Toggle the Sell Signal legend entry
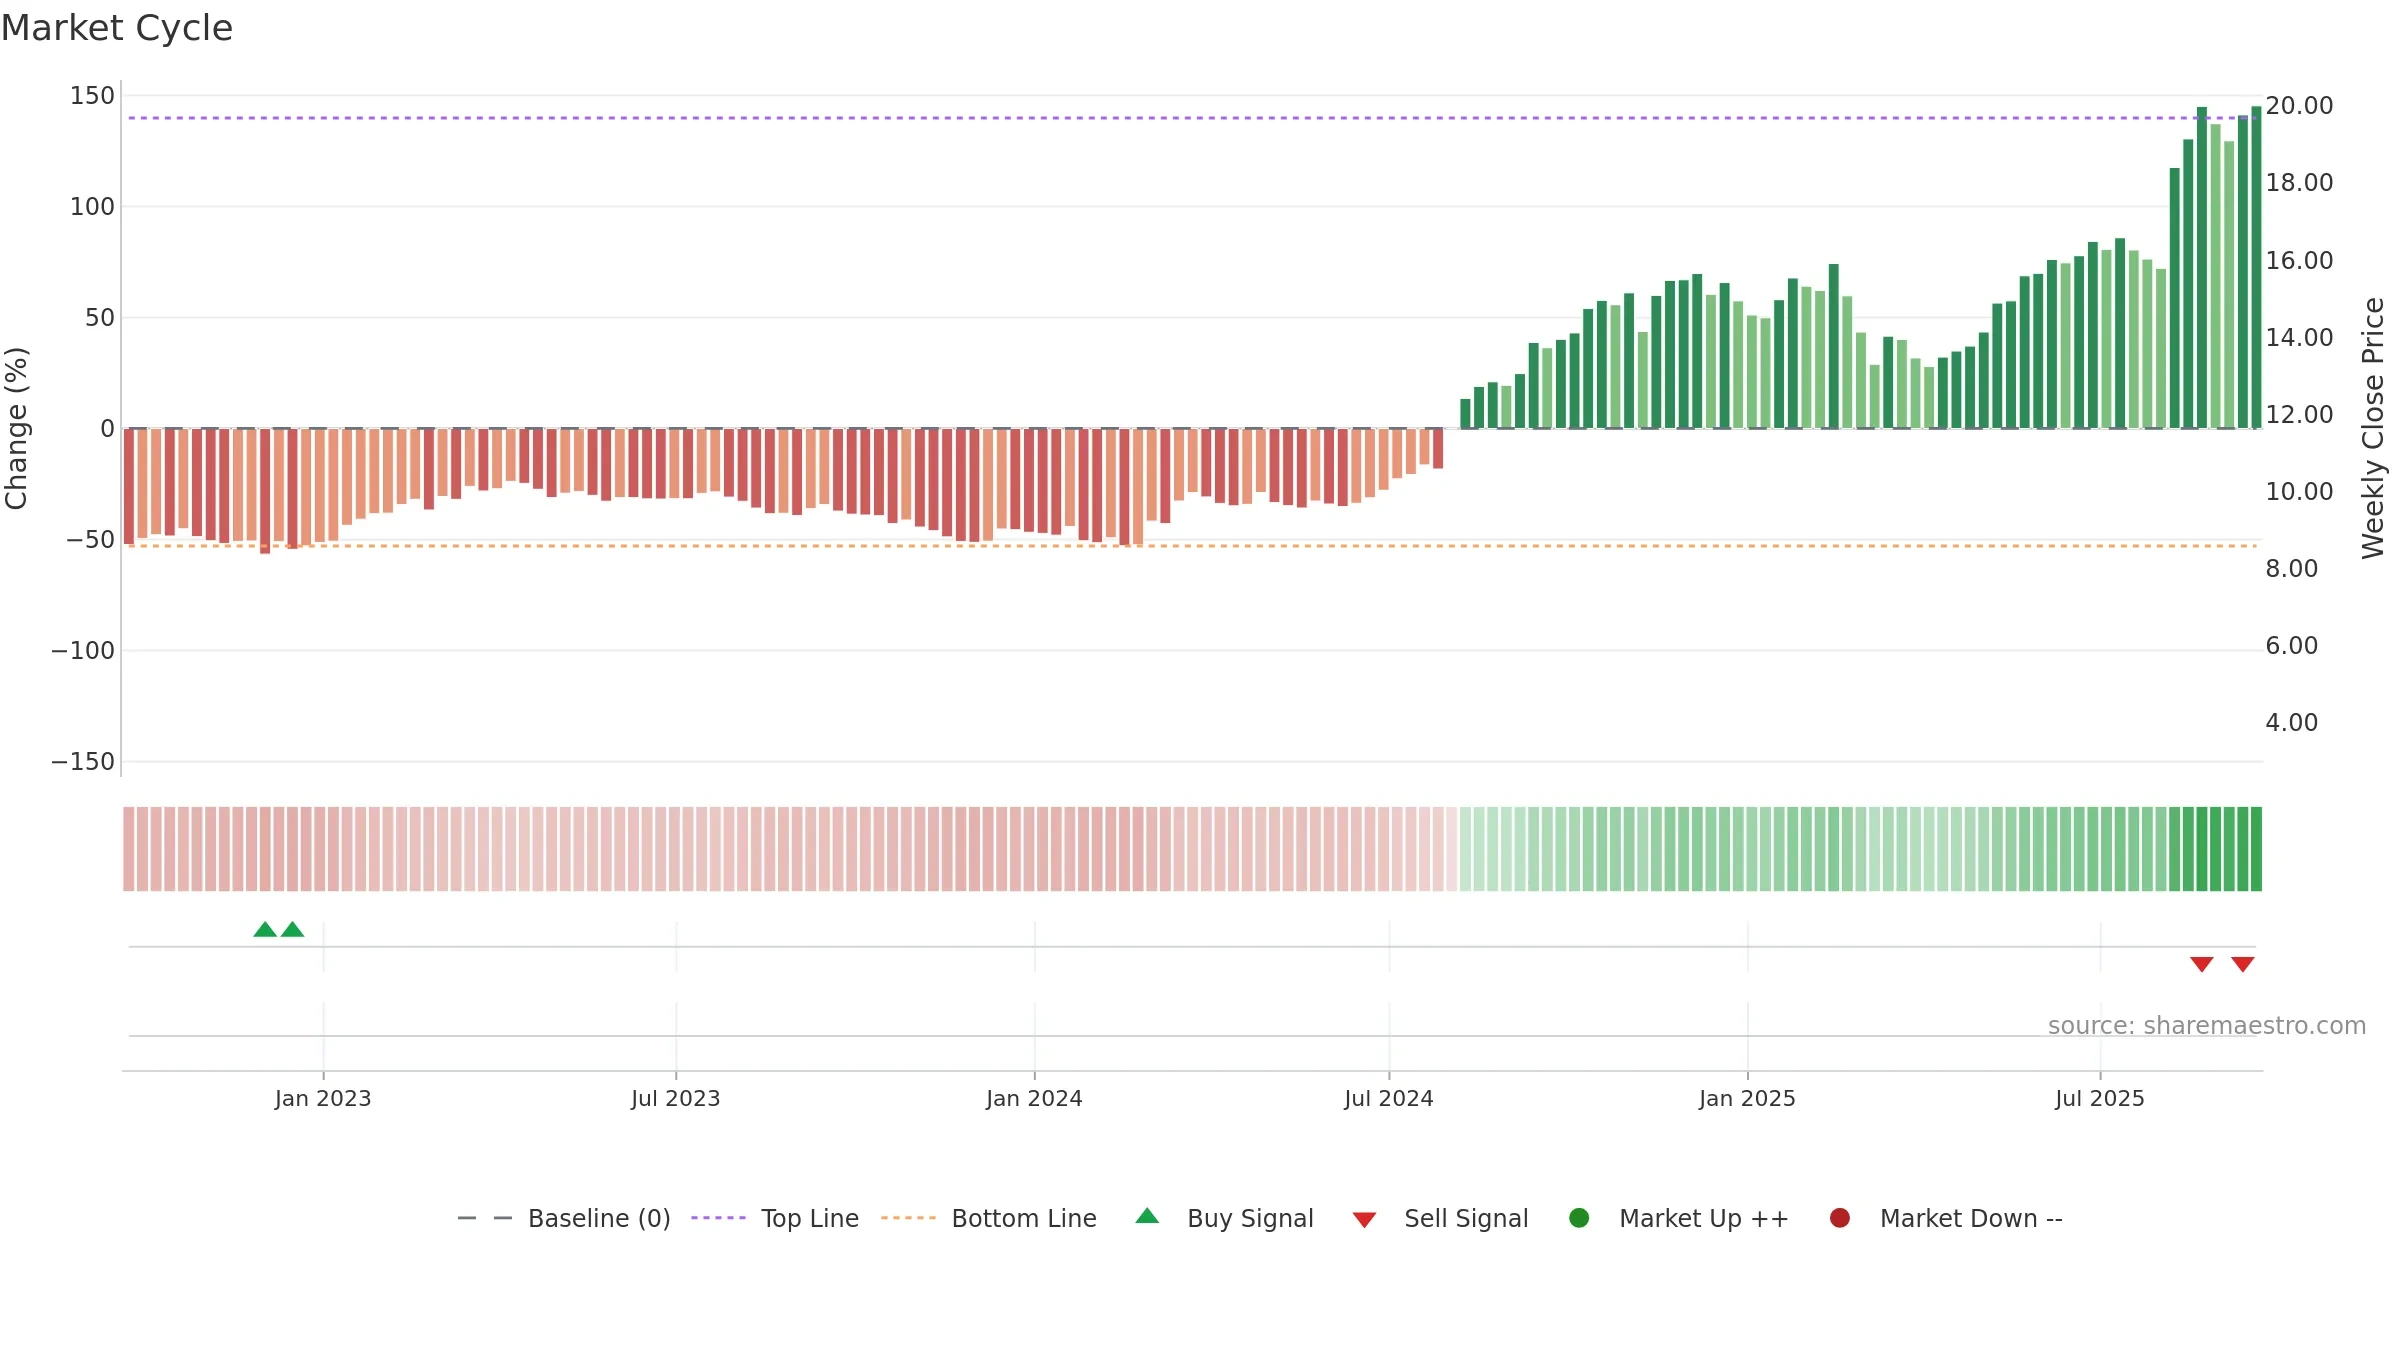This screenshot has width=2400, height=1350. [1441, 1218]
